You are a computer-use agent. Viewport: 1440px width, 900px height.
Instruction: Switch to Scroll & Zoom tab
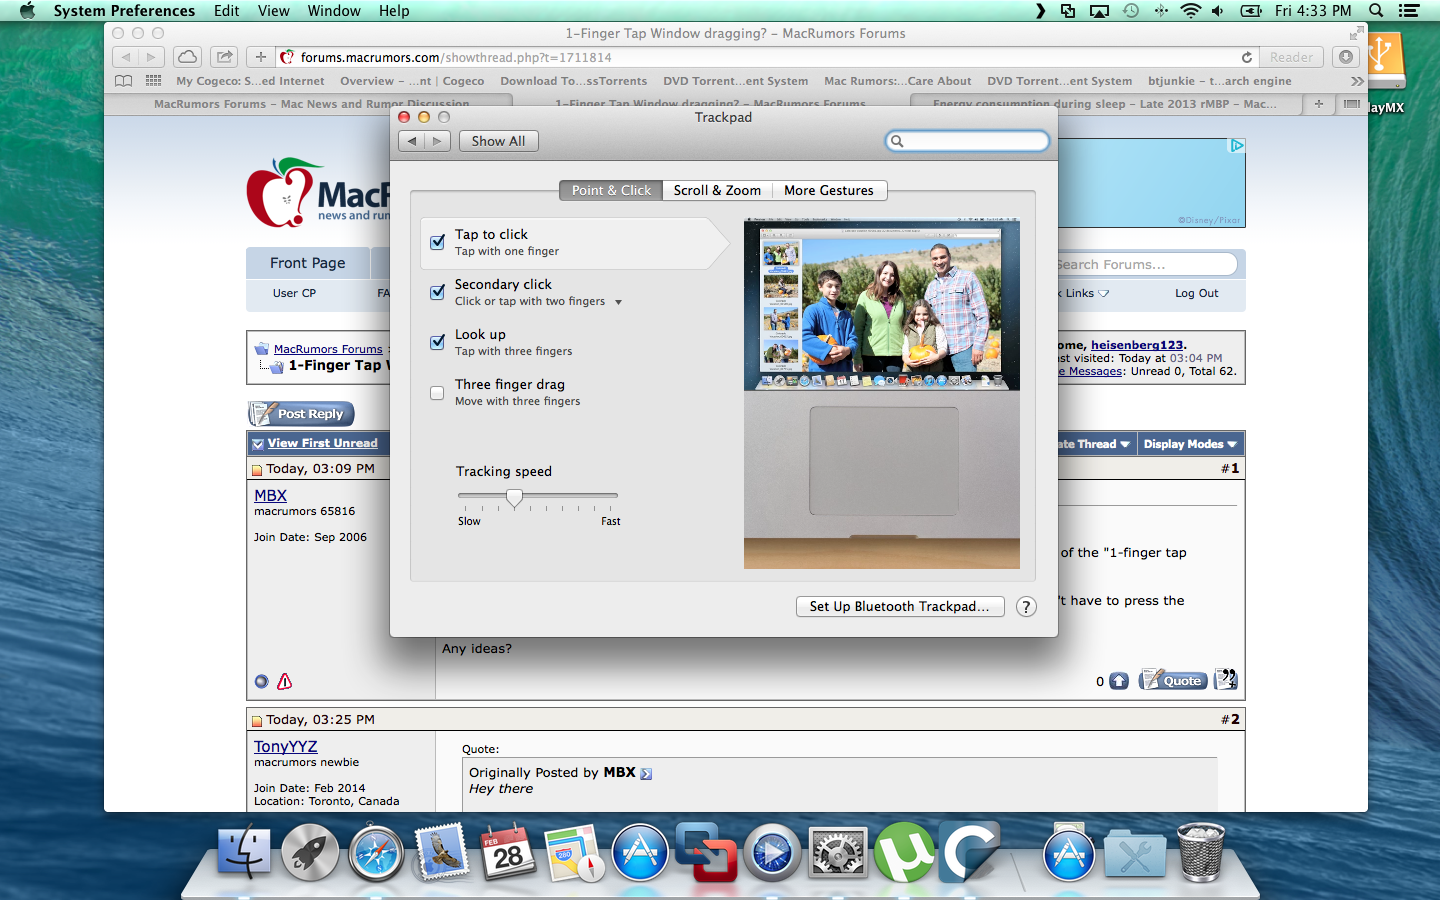(717, 190)
